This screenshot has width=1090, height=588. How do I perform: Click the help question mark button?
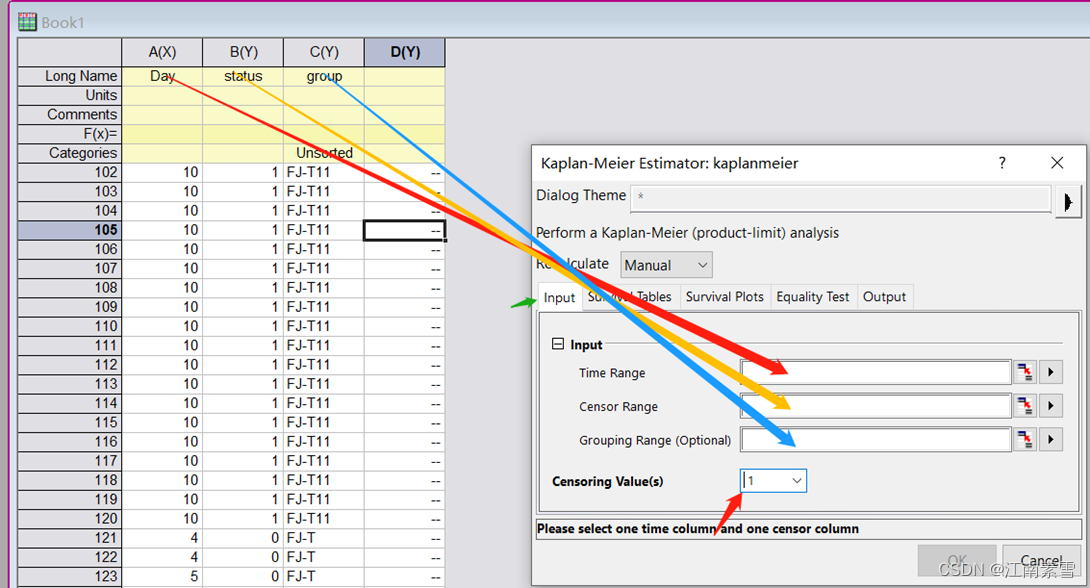(1002, 163)
